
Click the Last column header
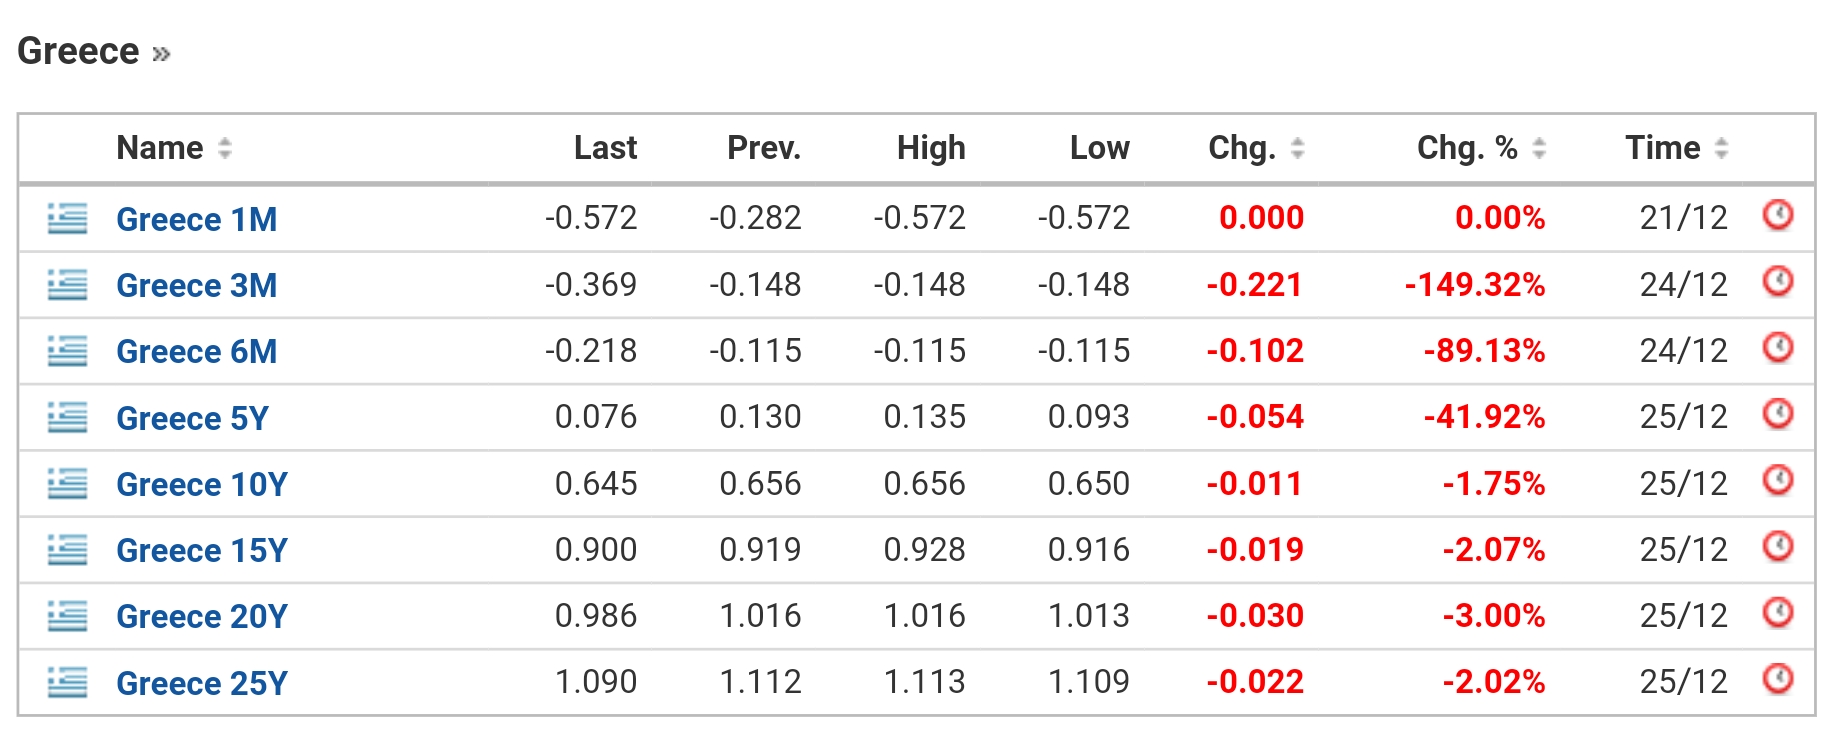(x=605, y=148)
